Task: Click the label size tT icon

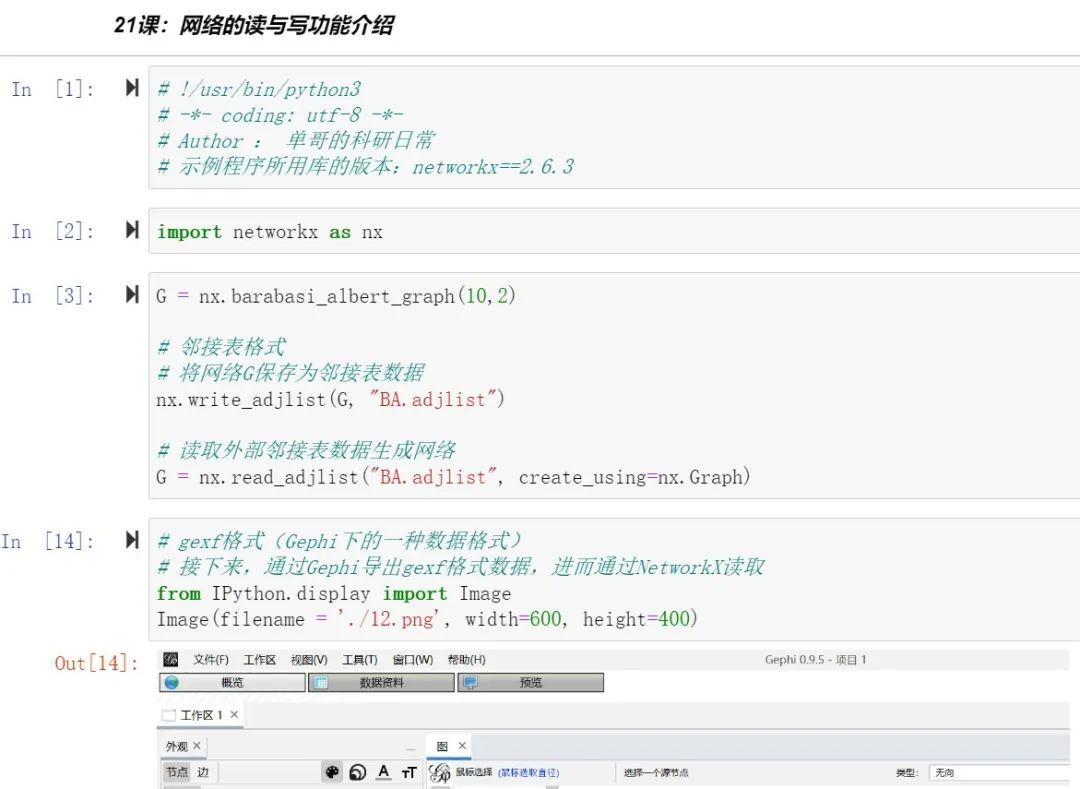Action: click(409, 772)
